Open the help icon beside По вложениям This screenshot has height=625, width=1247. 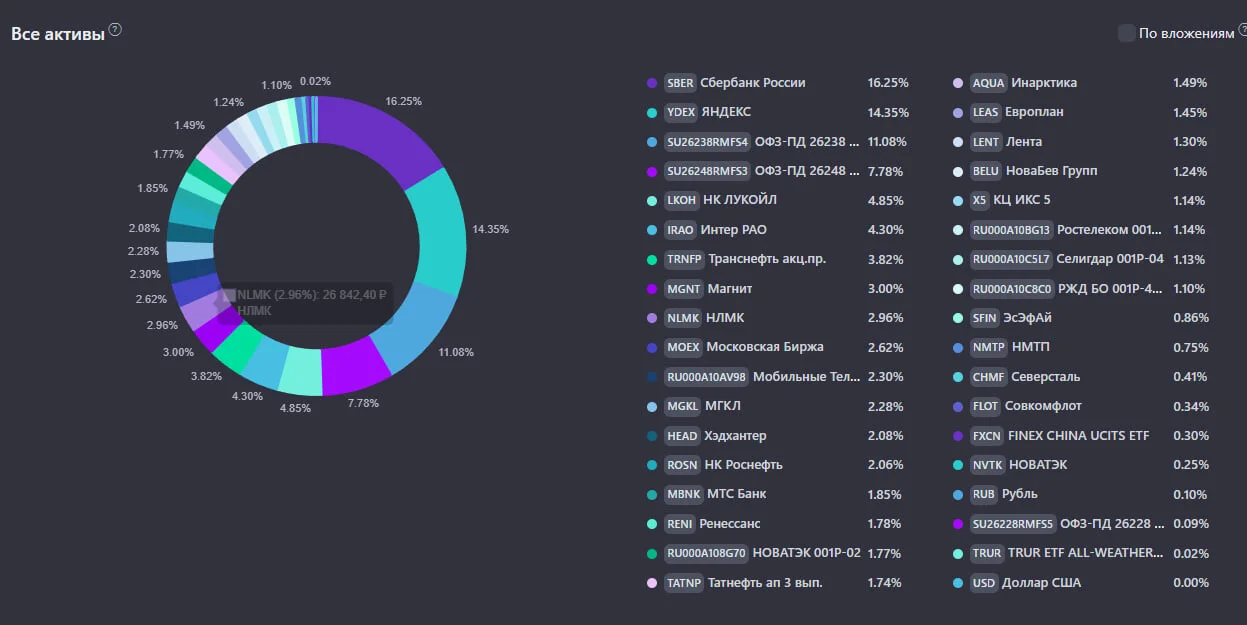pyautogui.click(x=1242, y=30)
